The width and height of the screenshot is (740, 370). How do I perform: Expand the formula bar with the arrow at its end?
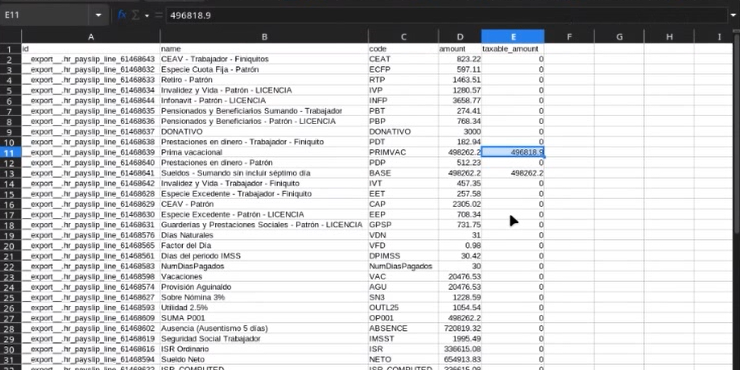[x=732, y=15]
